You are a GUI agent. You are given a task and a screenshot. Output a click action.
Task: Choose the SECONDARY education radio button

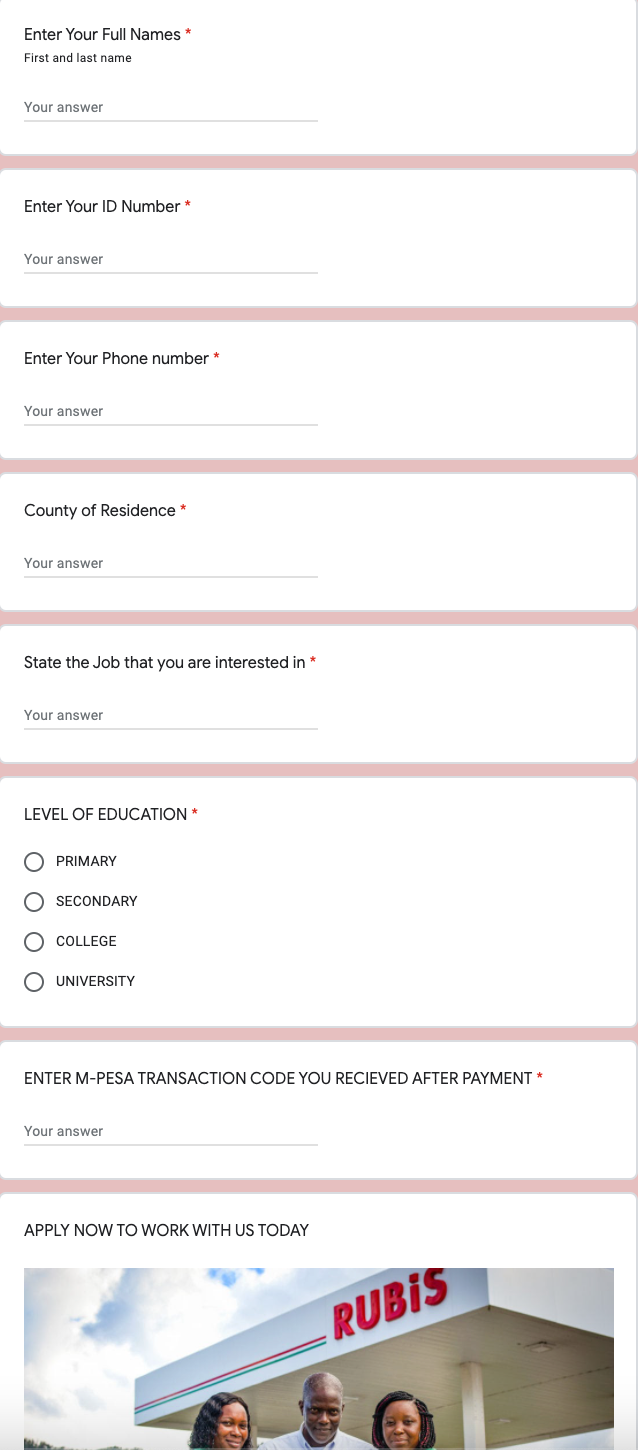point(34,902)
